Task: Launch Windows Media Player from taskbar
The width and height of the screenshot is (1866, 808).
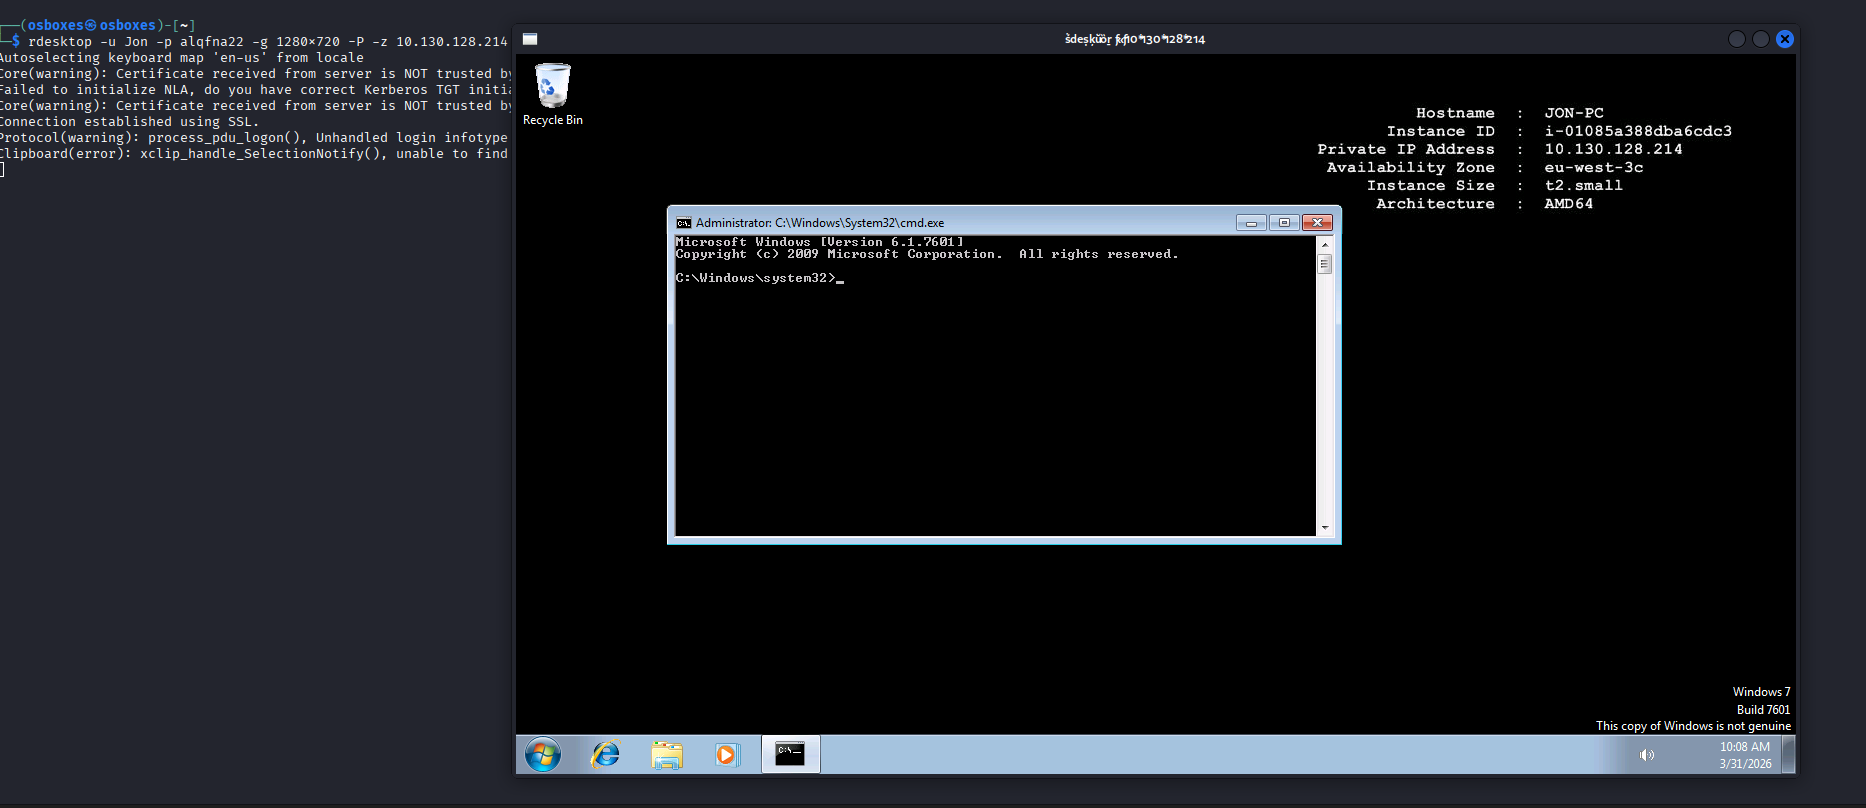Action: click(x=727, y=755)
